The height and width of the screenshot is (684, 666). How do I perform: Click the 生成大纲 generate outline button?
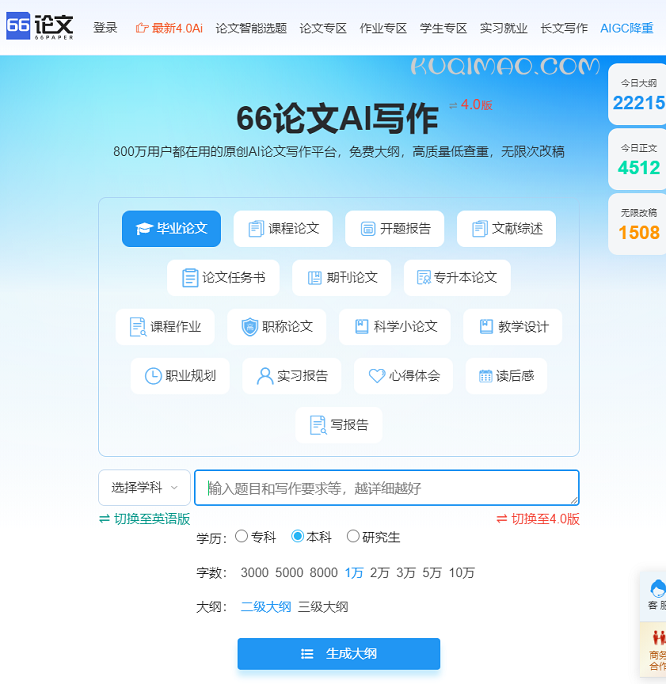pyautogui.click(x=339, y=654)
